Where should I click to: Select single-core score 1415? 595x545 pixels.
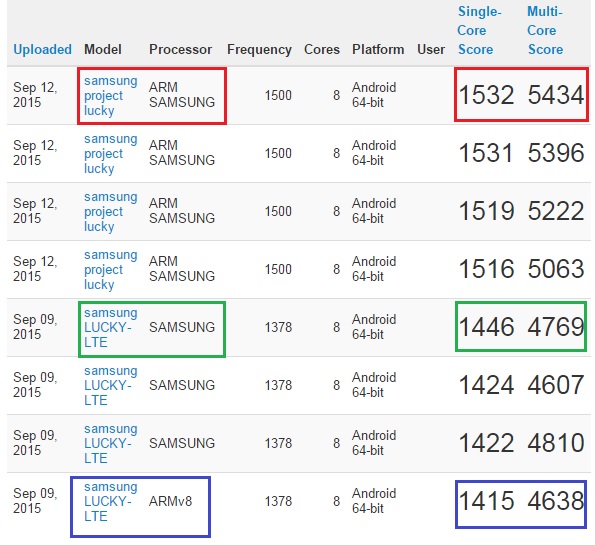(x=486, y=501)
